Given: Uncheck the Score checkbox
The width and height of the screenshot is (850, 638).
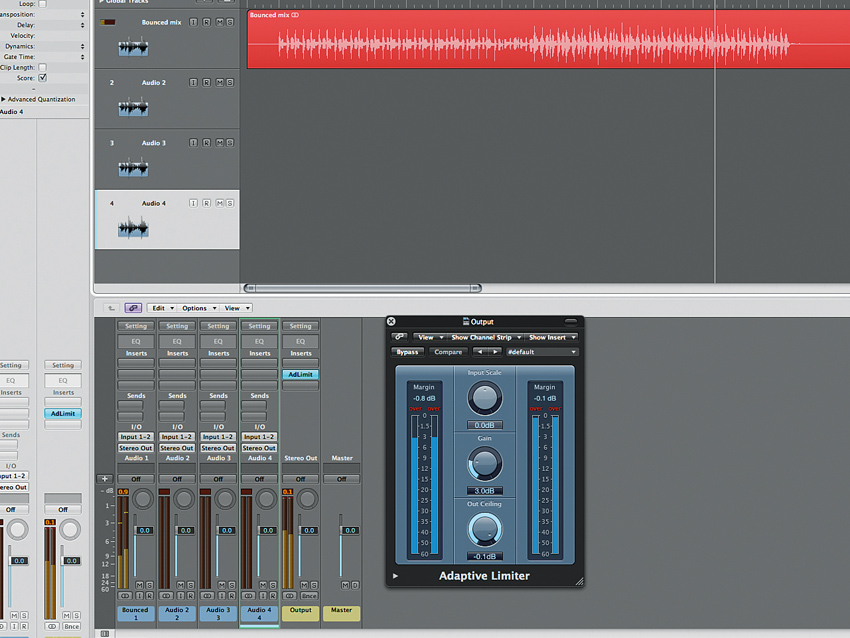Looking at the screenshot, I should coord(42,77).
